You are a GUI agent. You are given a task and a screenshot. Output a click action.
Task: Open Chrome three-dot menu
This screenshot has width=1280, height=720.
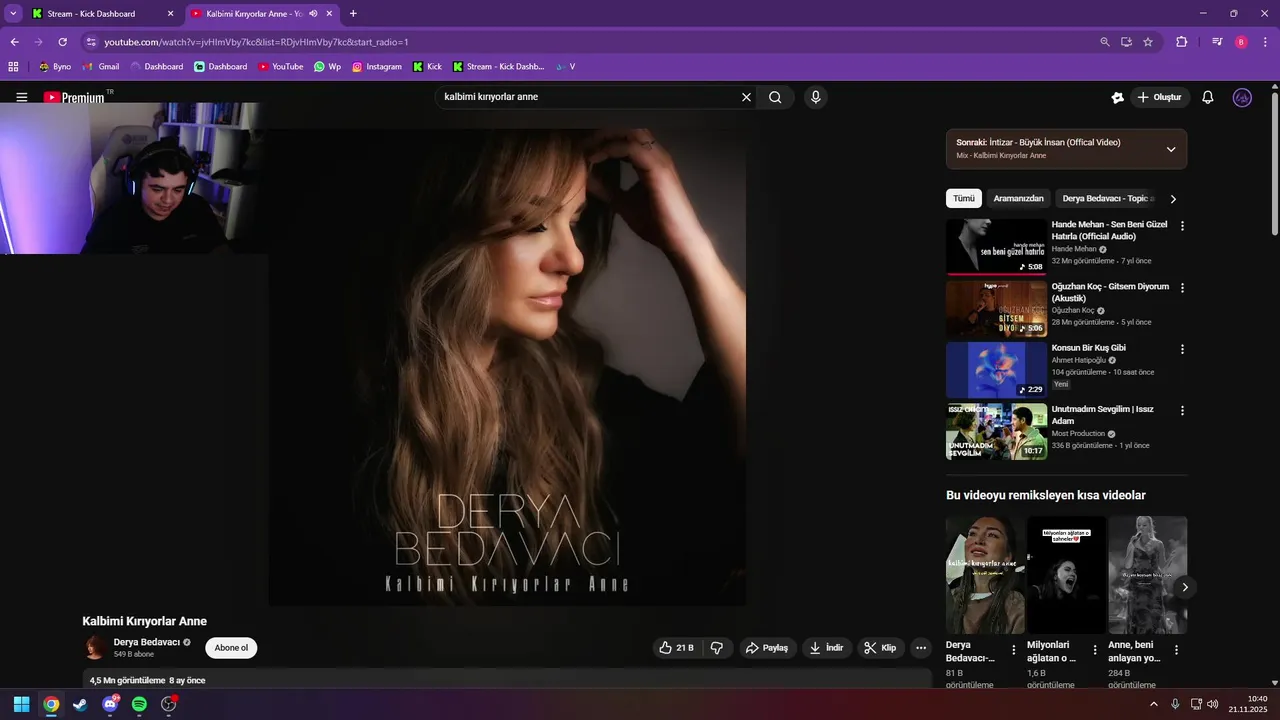[x=1265, y=42]
